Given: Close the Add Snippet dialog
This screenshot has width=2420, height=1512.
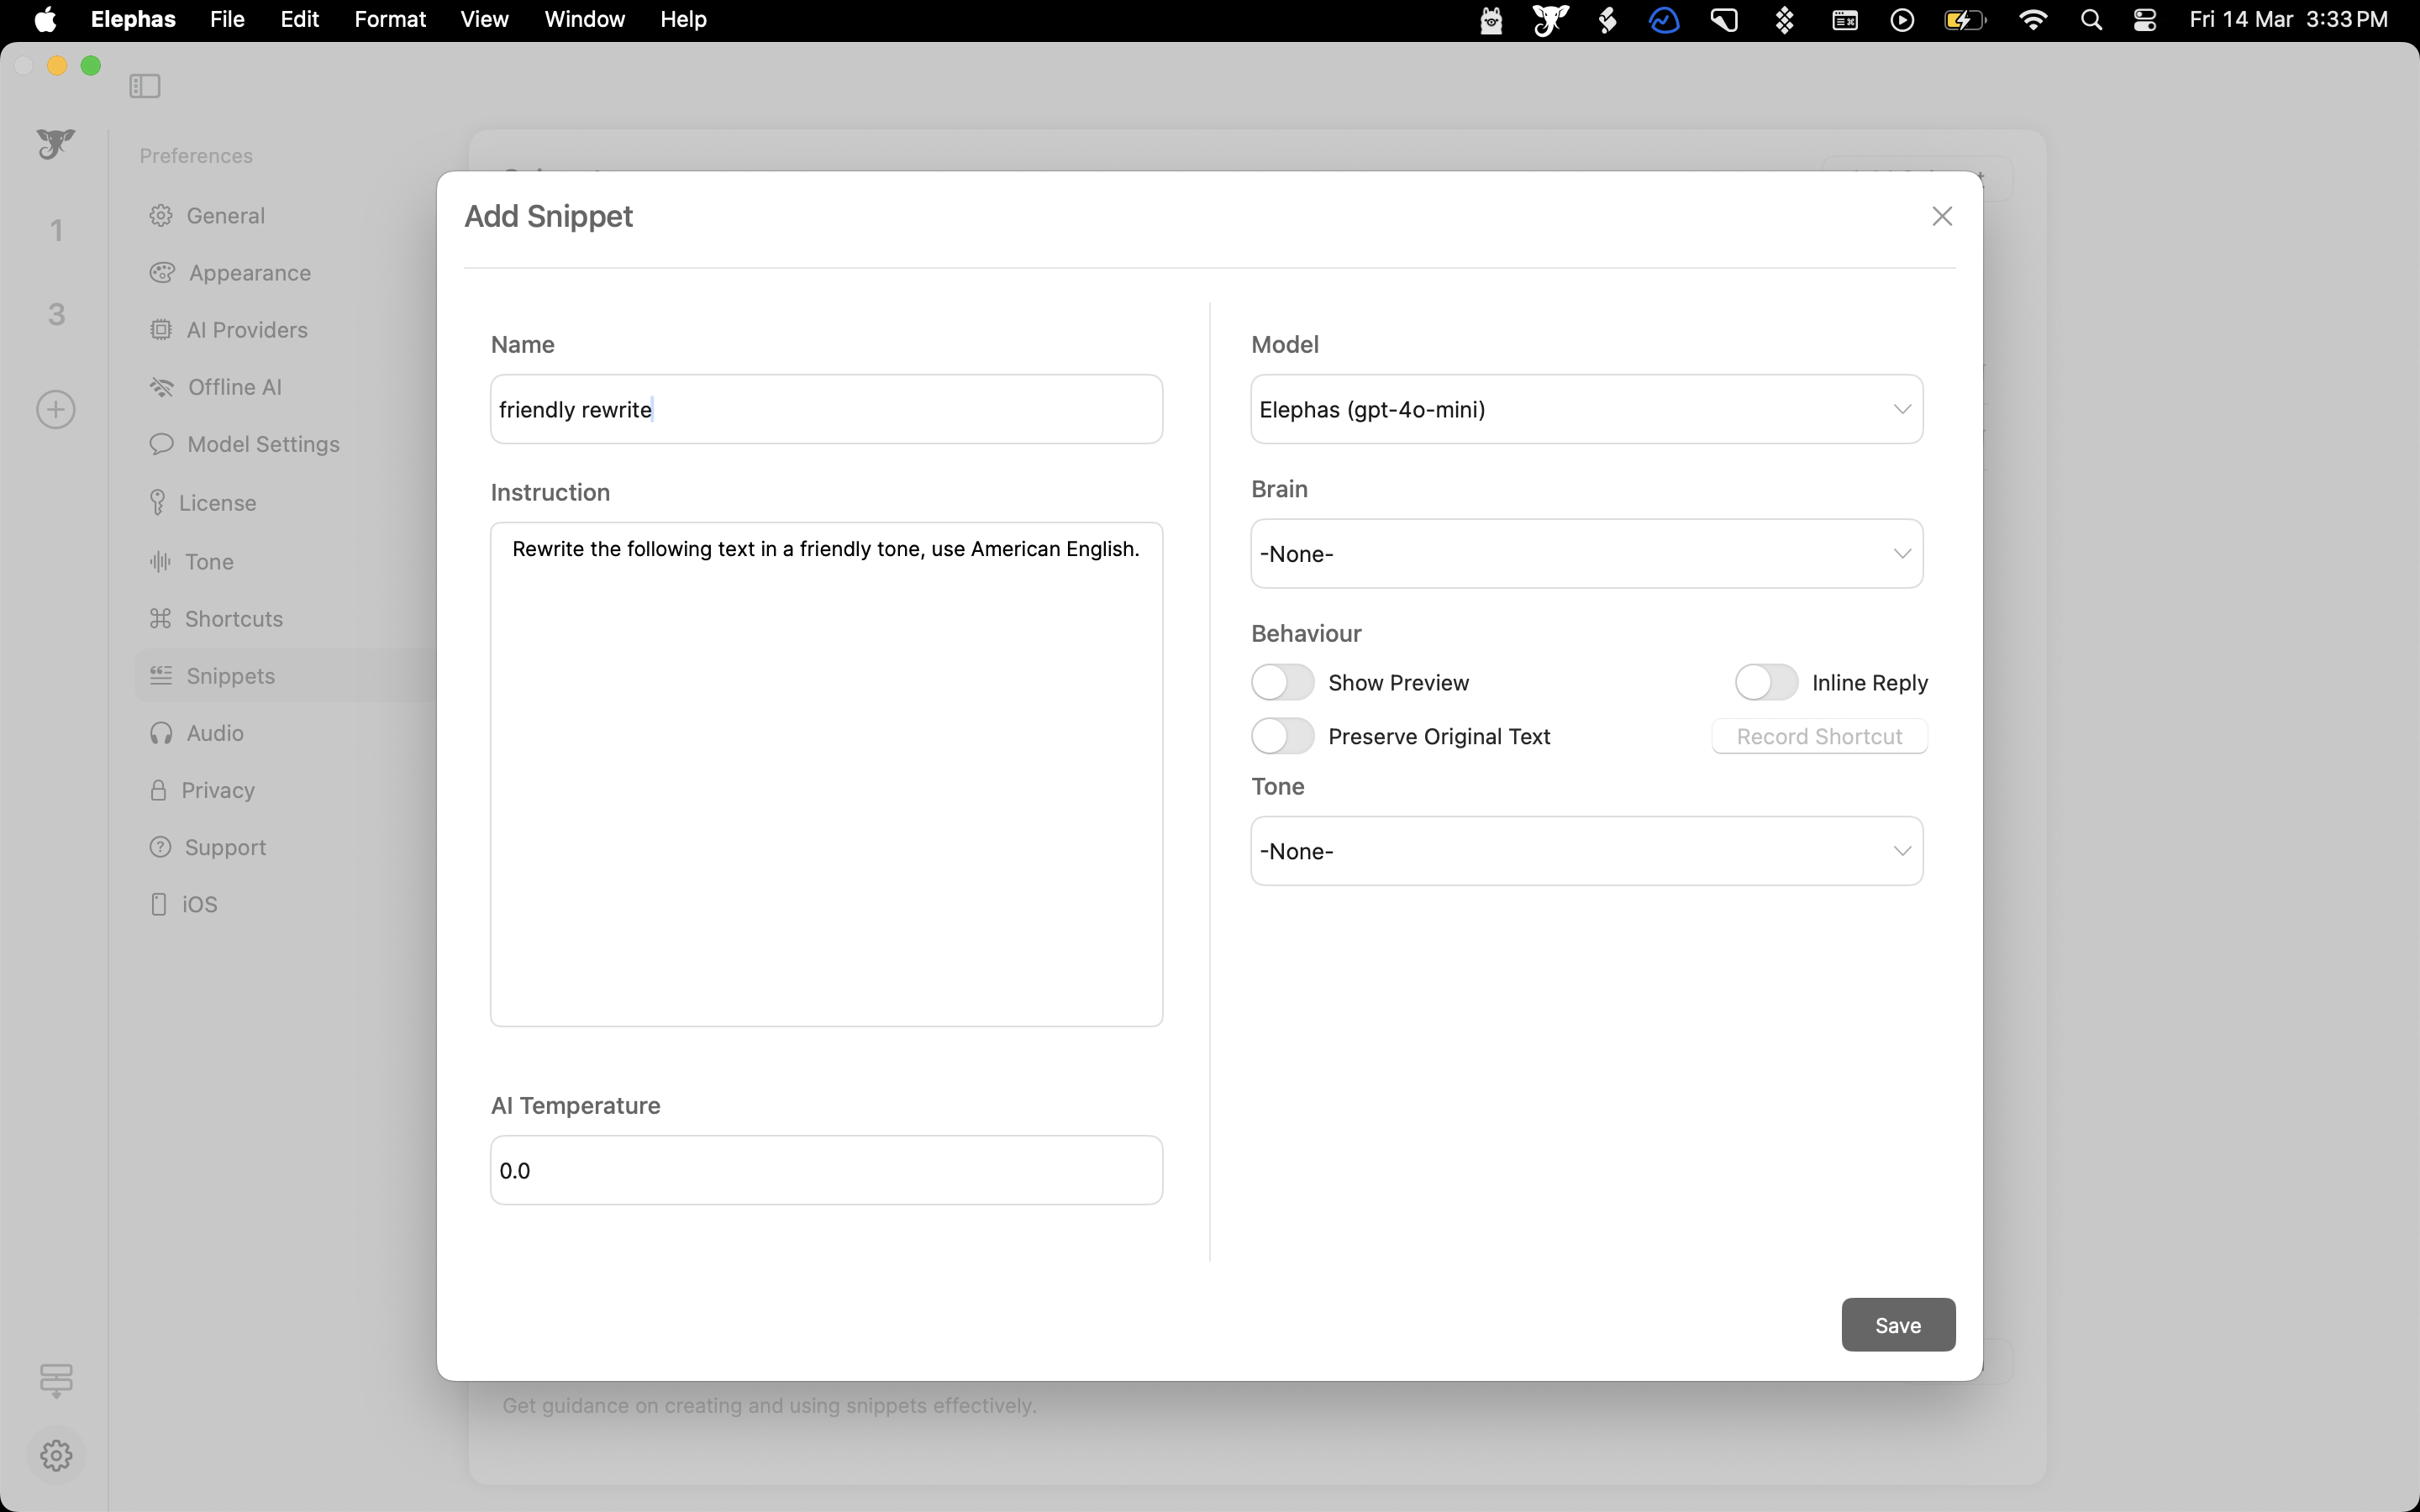Looking at the screenshot, I should pyautogui.click(x=1942, y=216).
